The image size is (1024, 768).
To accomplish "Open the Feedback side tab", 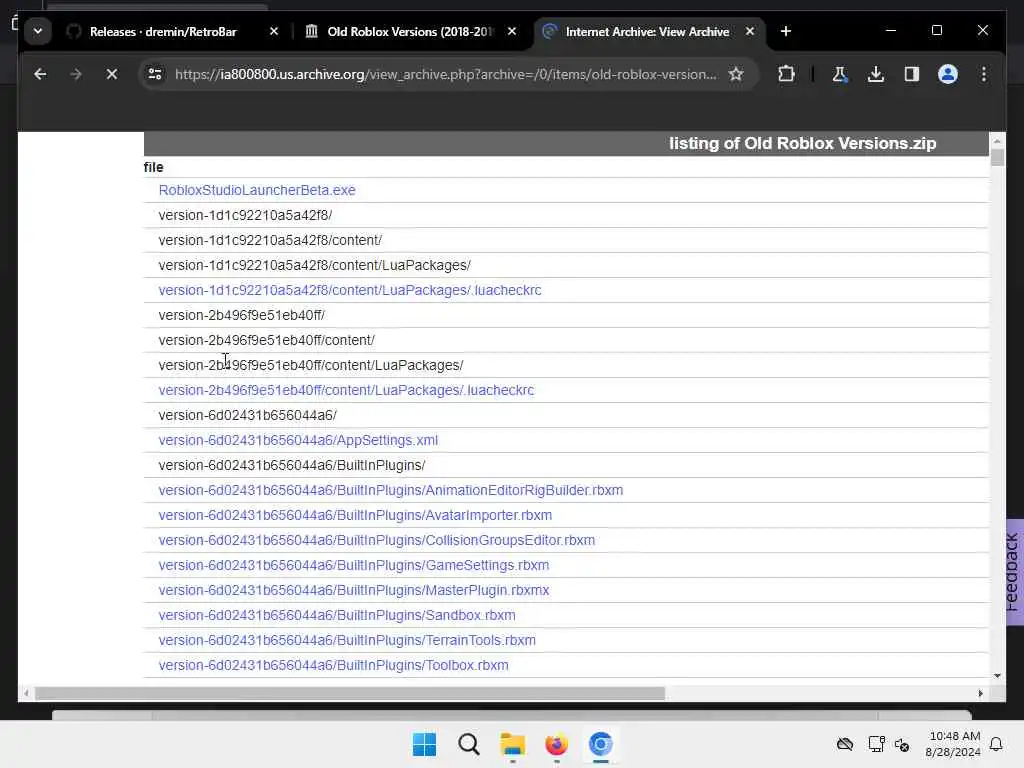I will coord(1014,572).
